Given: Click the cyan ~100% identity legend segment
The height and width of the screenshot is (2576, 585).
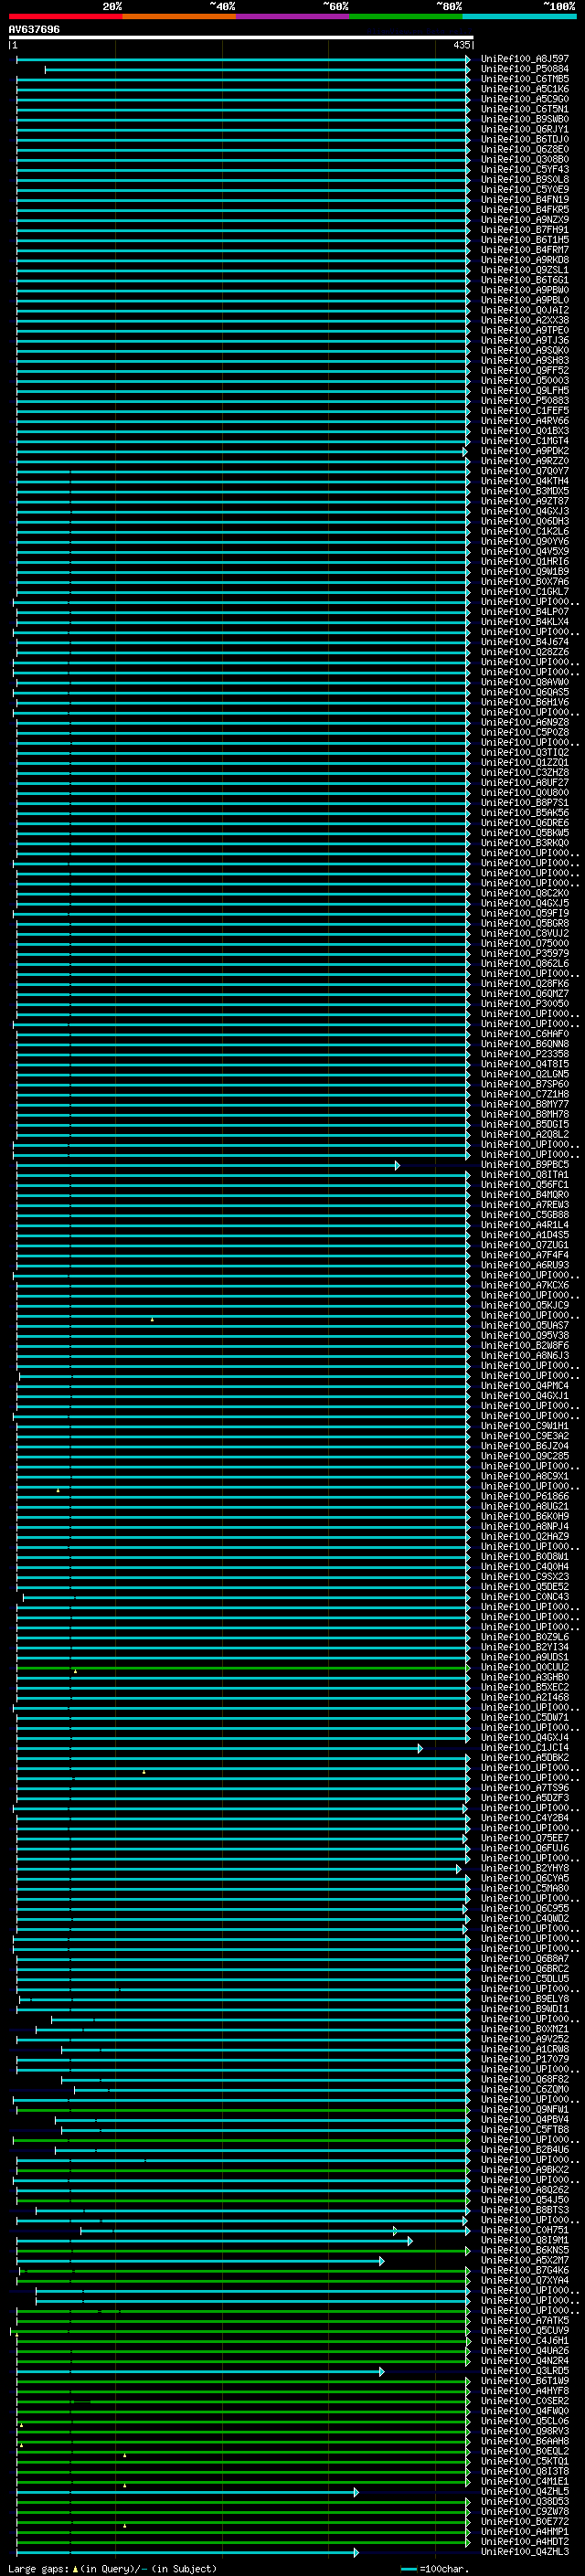Looking at the screenshot, I should coord(519,16).
